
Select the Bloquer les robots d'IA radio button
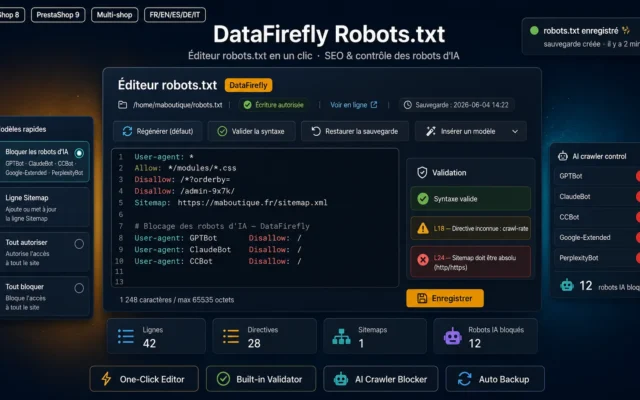(x=79, y=153)
